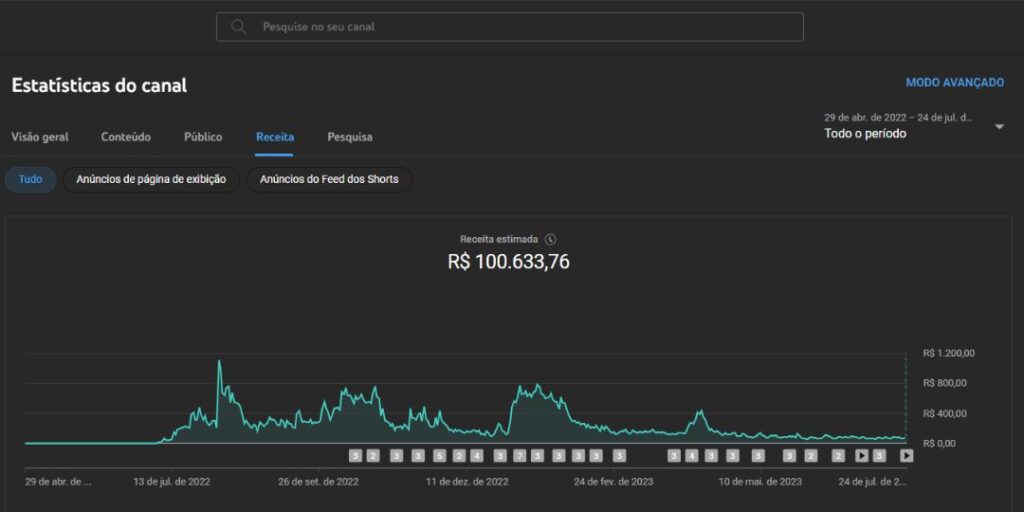Screen dimensions: 1024x512
Task: Open the last play video marker on timeline
Action: click(906, 456)
